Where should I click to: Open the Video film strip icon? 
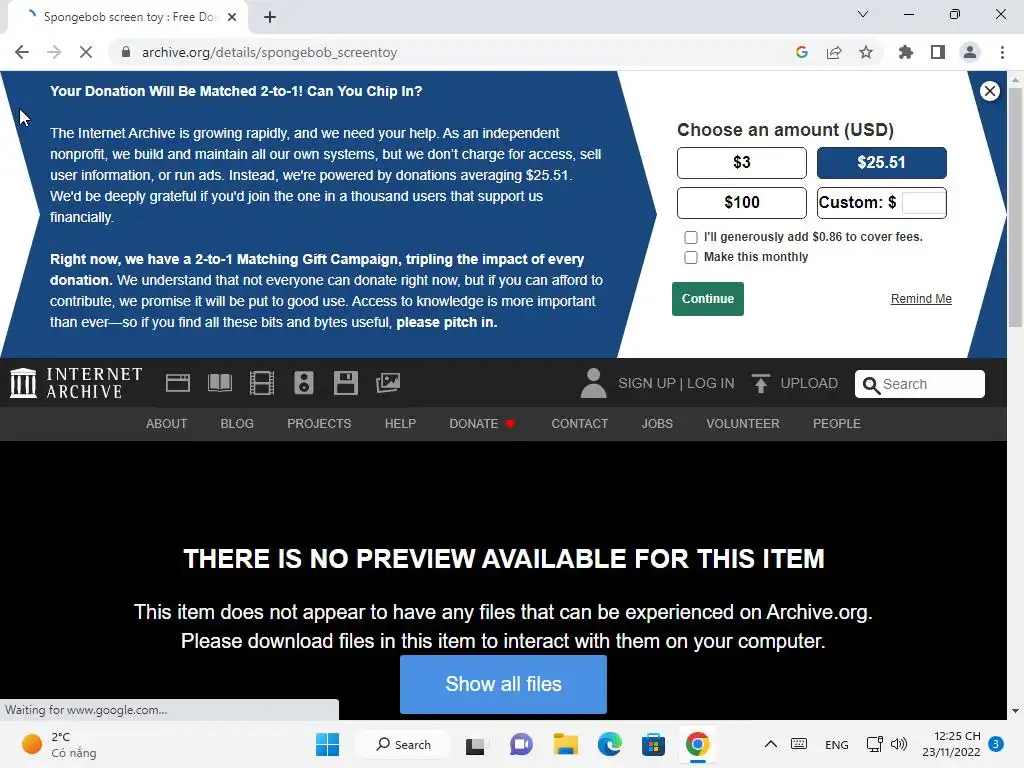coord(262,383)
